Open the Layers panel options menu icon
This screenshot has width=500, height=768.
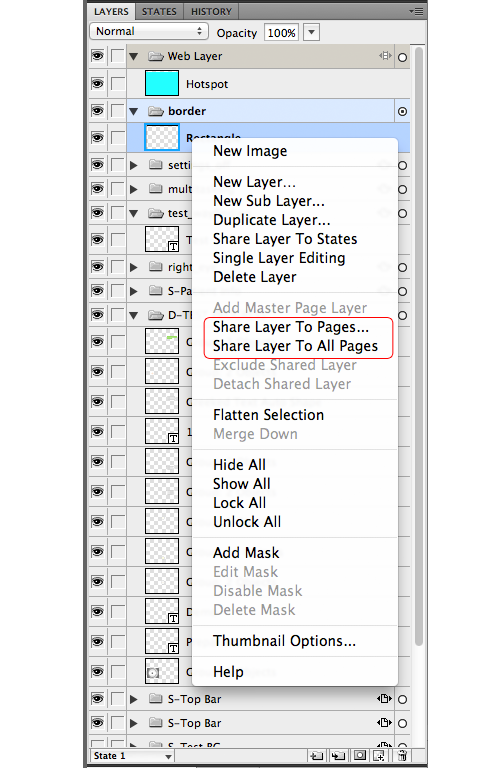pos(417,11)
